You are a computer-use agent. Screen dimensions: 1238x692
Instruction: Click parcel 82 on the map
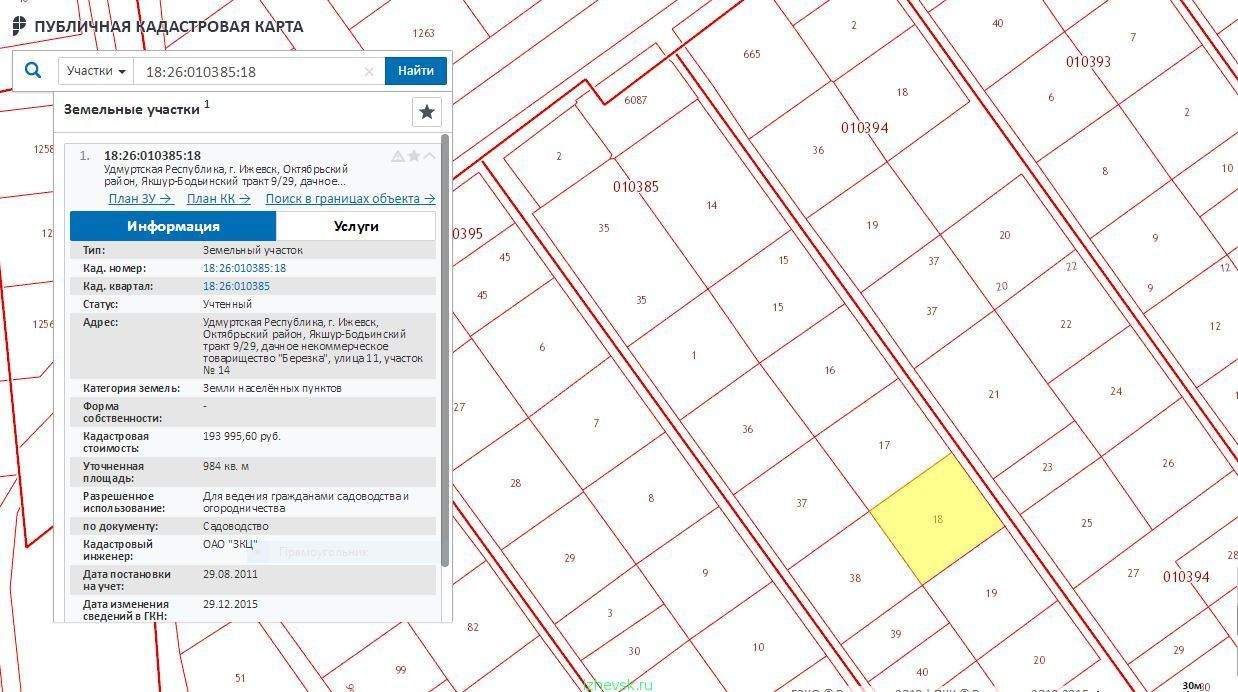473,627
